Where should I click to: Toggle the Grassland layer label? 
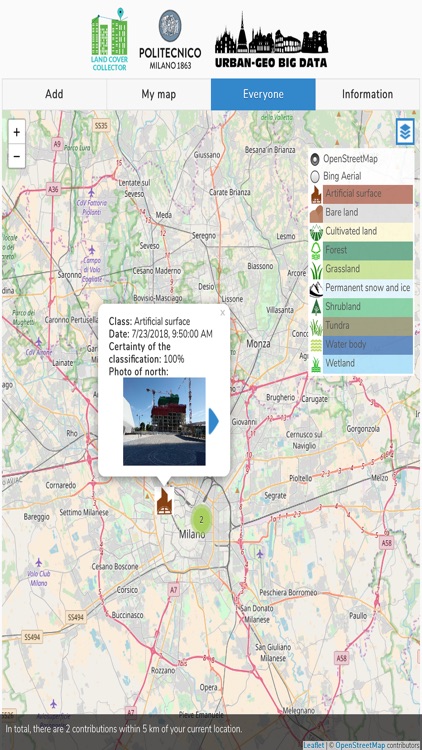342,269
